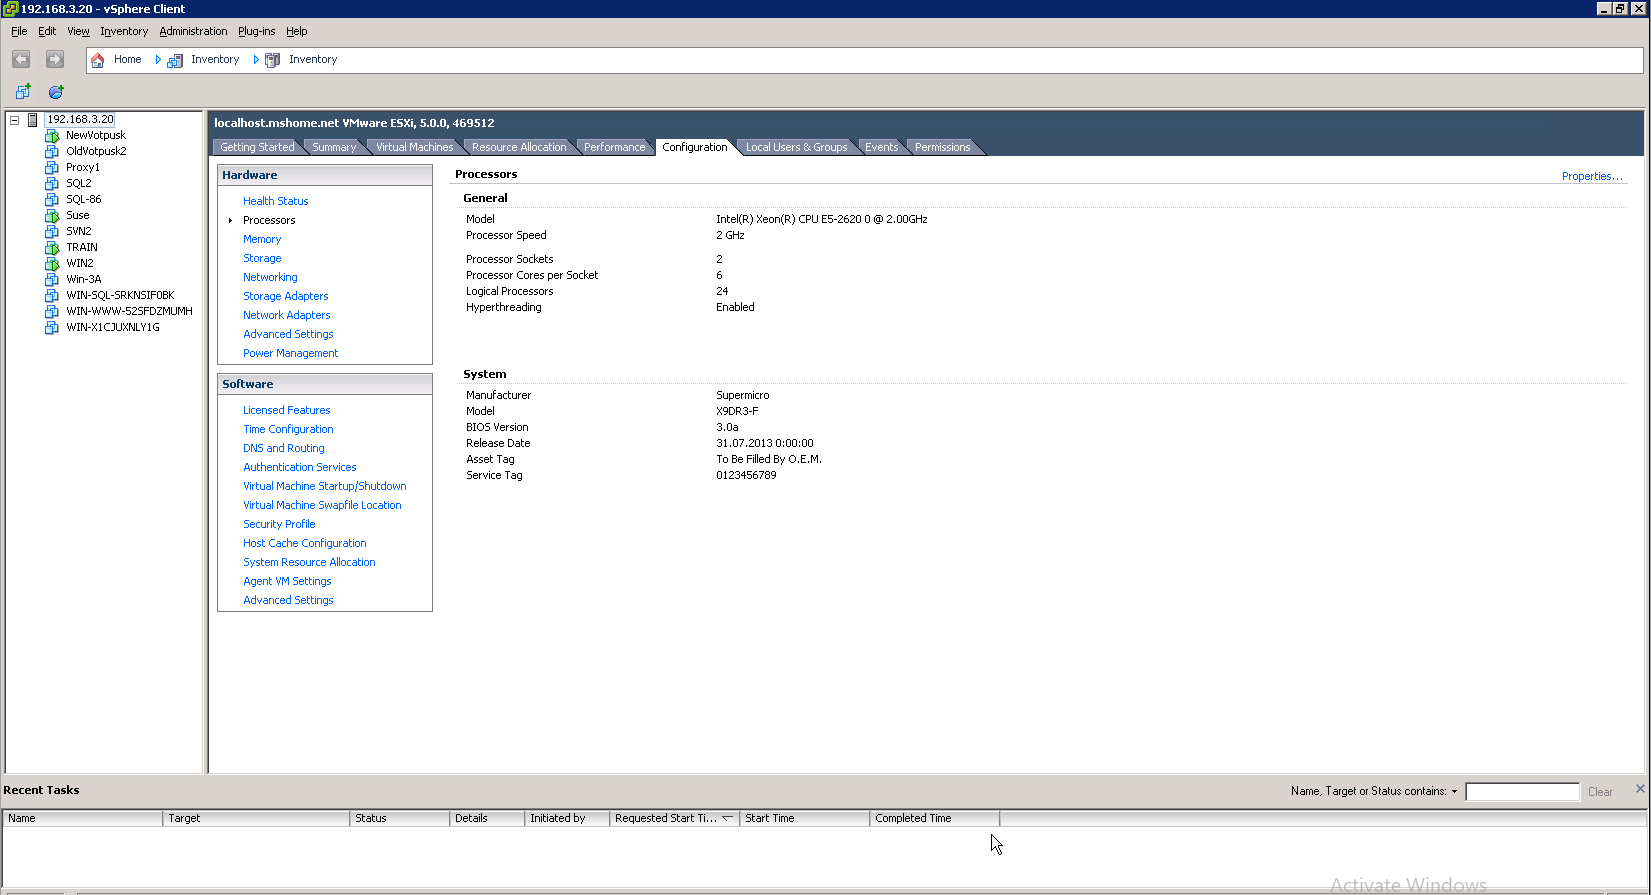Click the VM icon next to WIN-SQL-SRKNSIF0BK

click(x=52, y=296)
